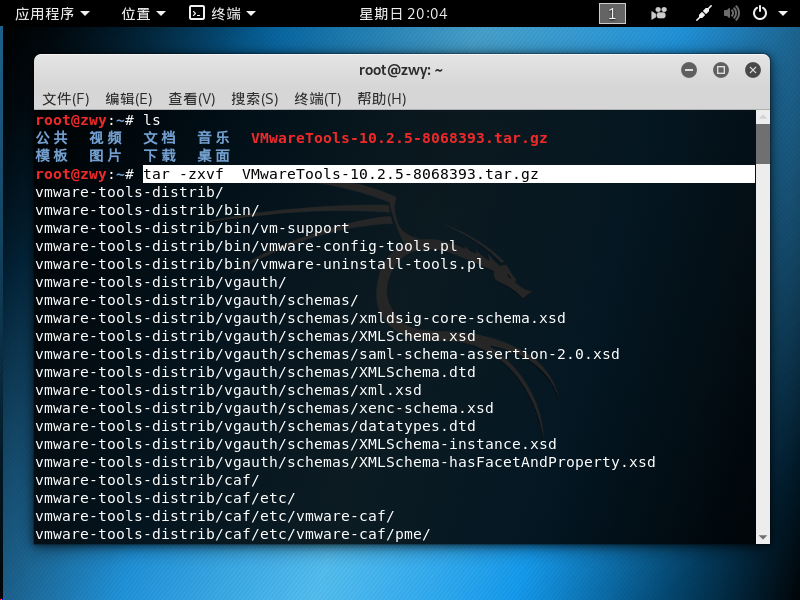
Task: Click the 下载 directory name
Action: [x=160, y=156]
